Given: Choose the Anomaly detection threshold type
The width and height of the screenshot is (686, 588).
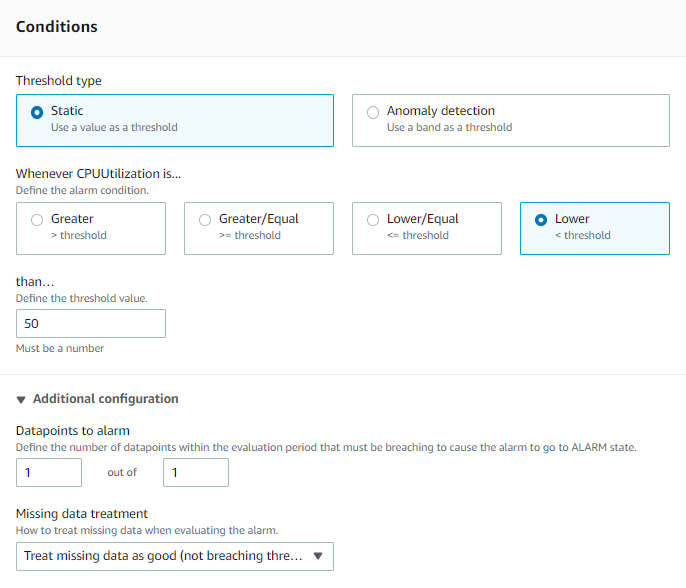Looking at the screenshot, I should pyautogui.click(x=373, y=112).
